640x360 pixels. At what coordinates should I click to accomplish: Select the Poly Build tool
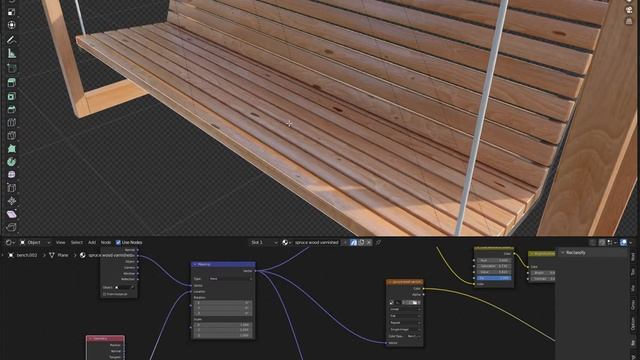(x=11, y=149)
